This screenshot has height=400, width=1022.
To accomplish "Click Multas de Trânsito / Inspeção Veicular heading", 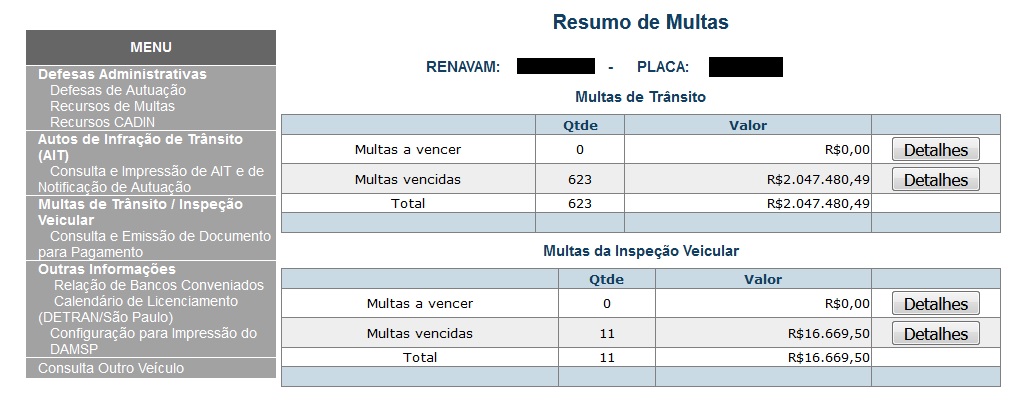I will pos(140,211).
